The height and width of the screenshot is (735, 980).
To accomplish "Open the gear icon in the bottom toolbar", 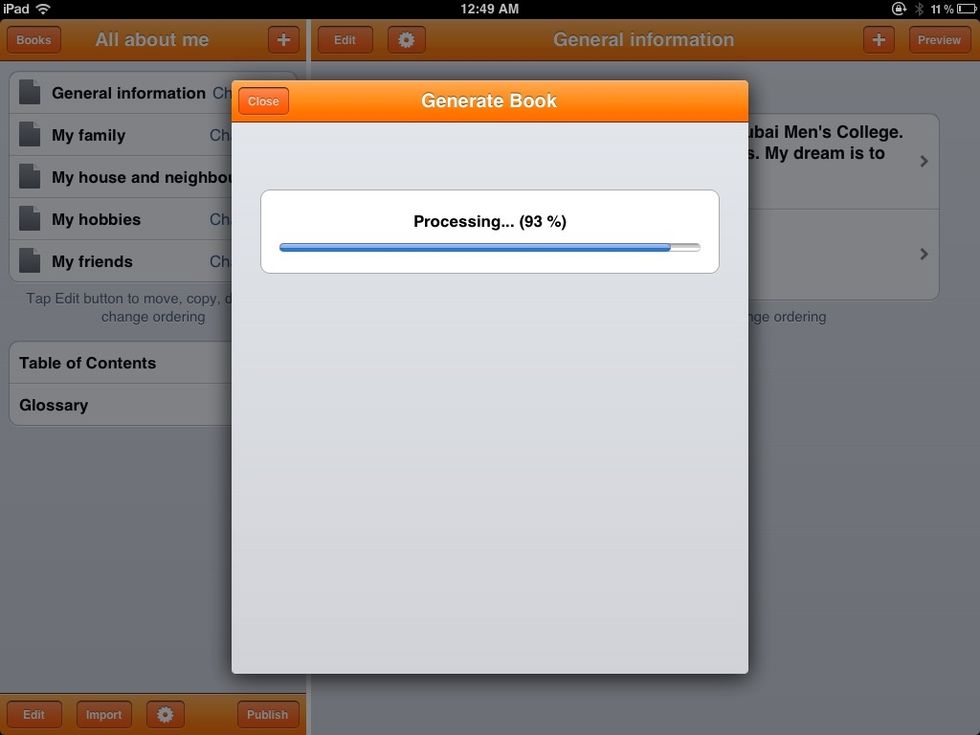I will [x=165, y=714].
